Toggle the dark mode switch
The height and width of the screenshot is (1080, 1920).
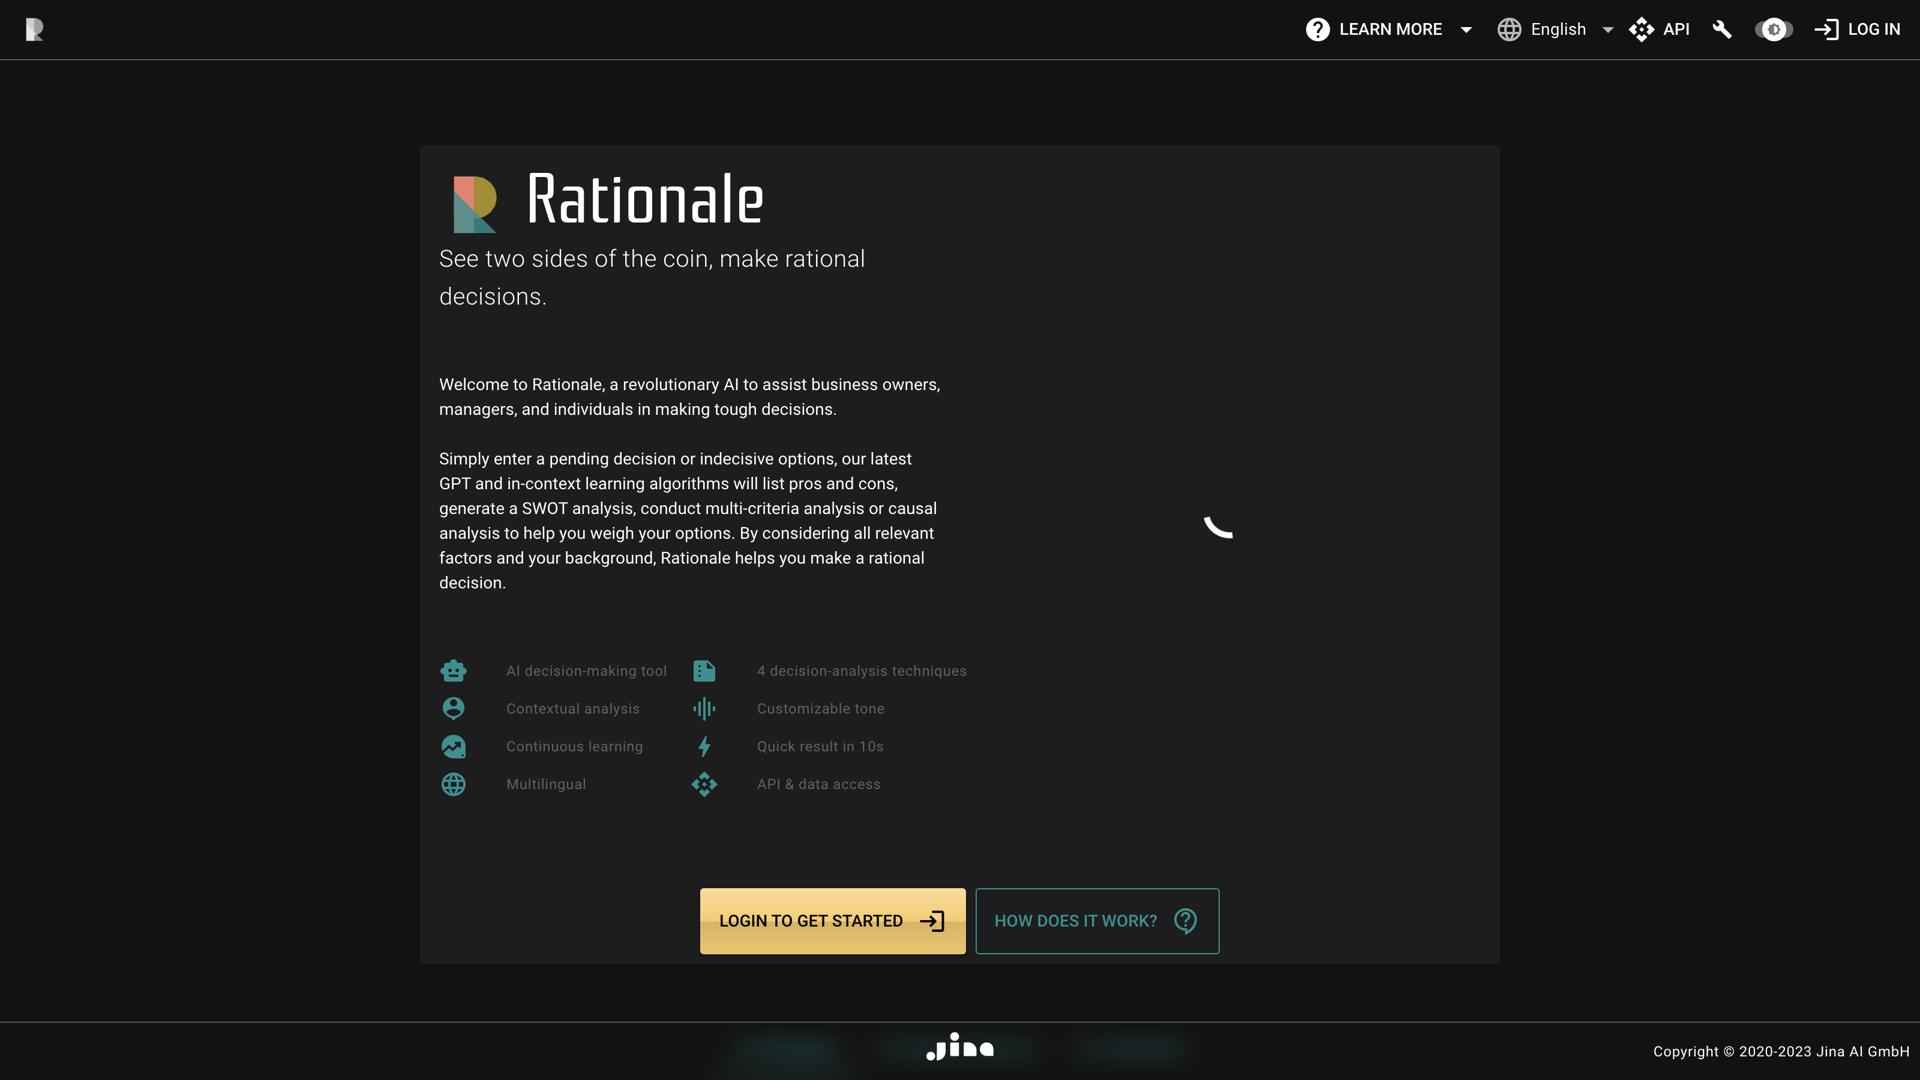pyautogui.click(x=1774, y=30)
